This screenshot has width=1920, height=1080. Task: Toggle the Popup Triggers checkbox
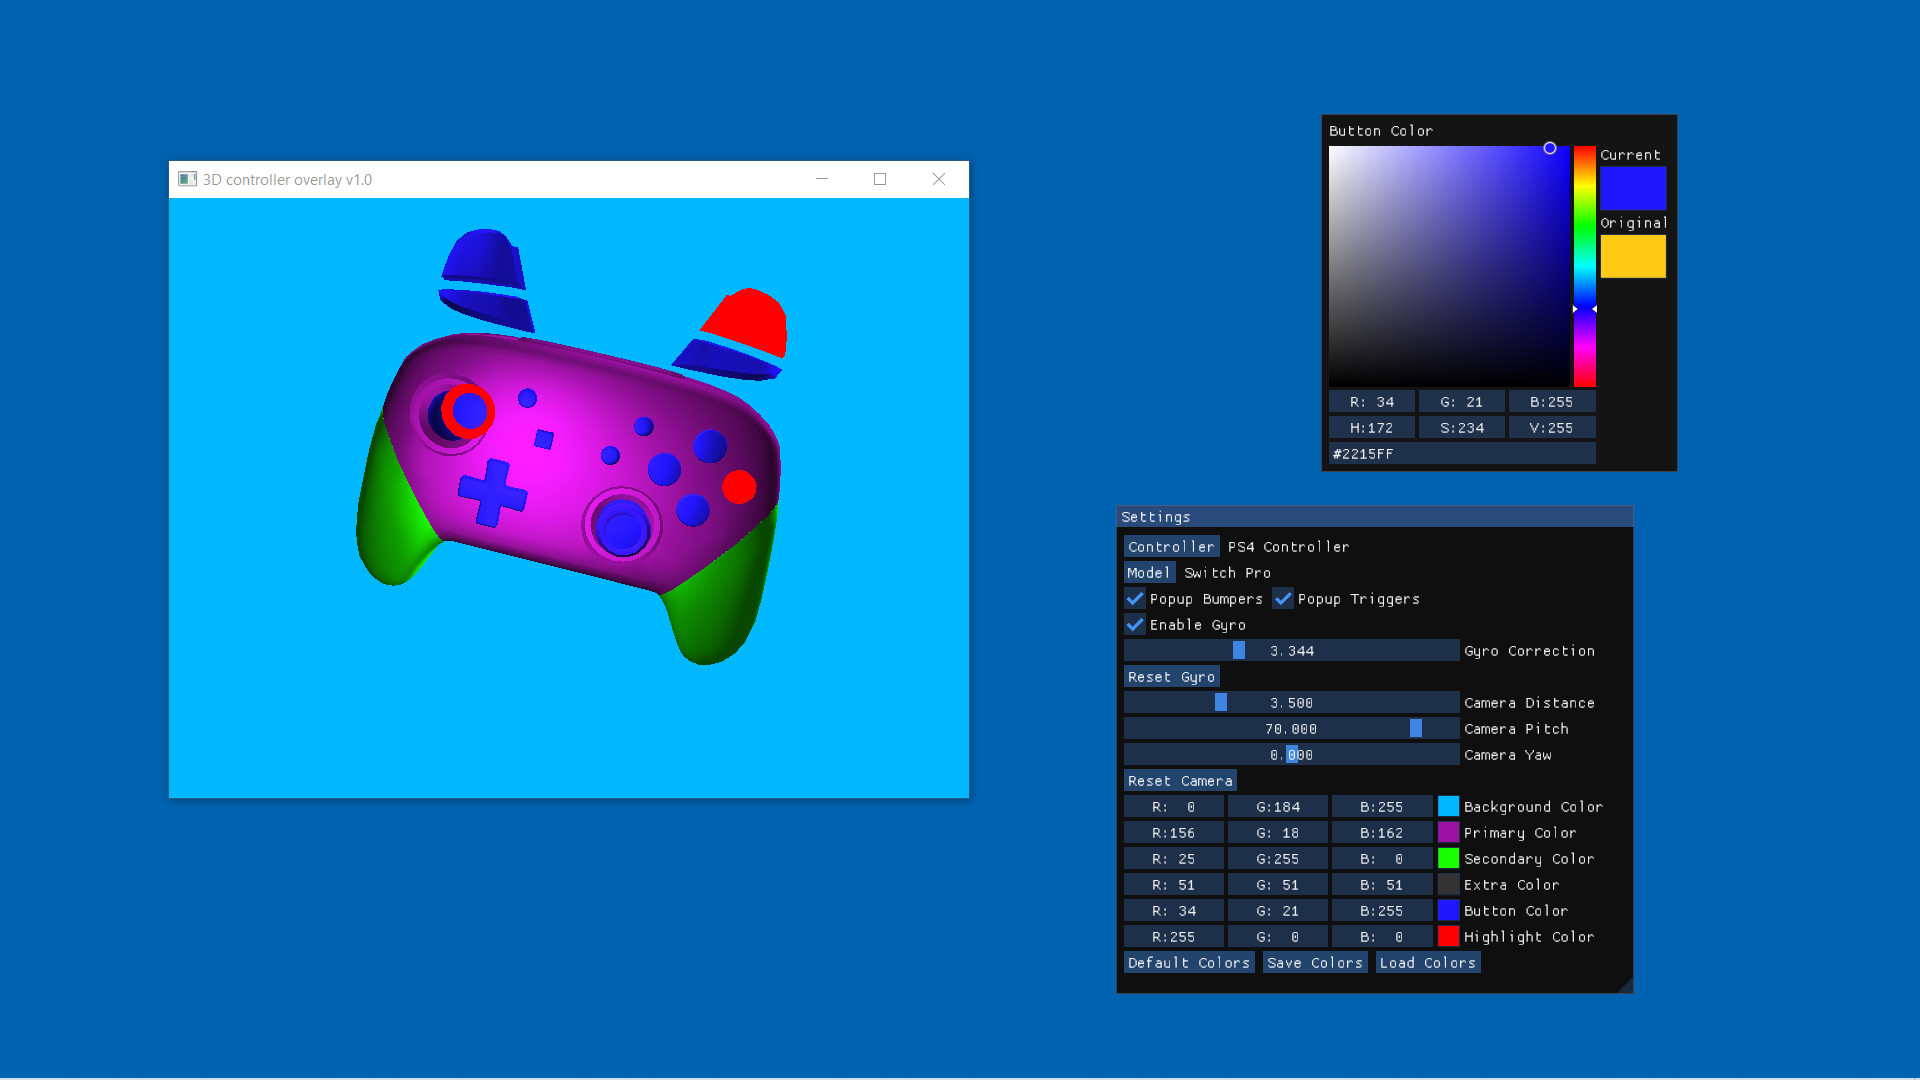click(x=1282, y=599)
